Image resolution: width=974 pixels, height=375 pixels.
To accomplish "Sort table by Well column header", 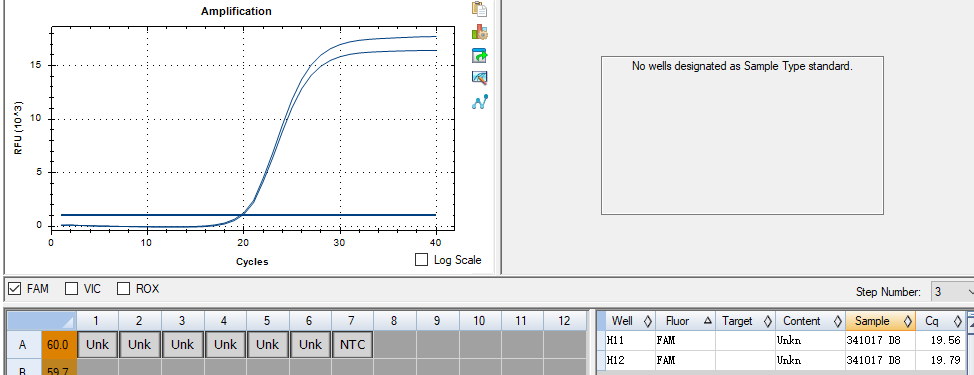I will [630, 321].
